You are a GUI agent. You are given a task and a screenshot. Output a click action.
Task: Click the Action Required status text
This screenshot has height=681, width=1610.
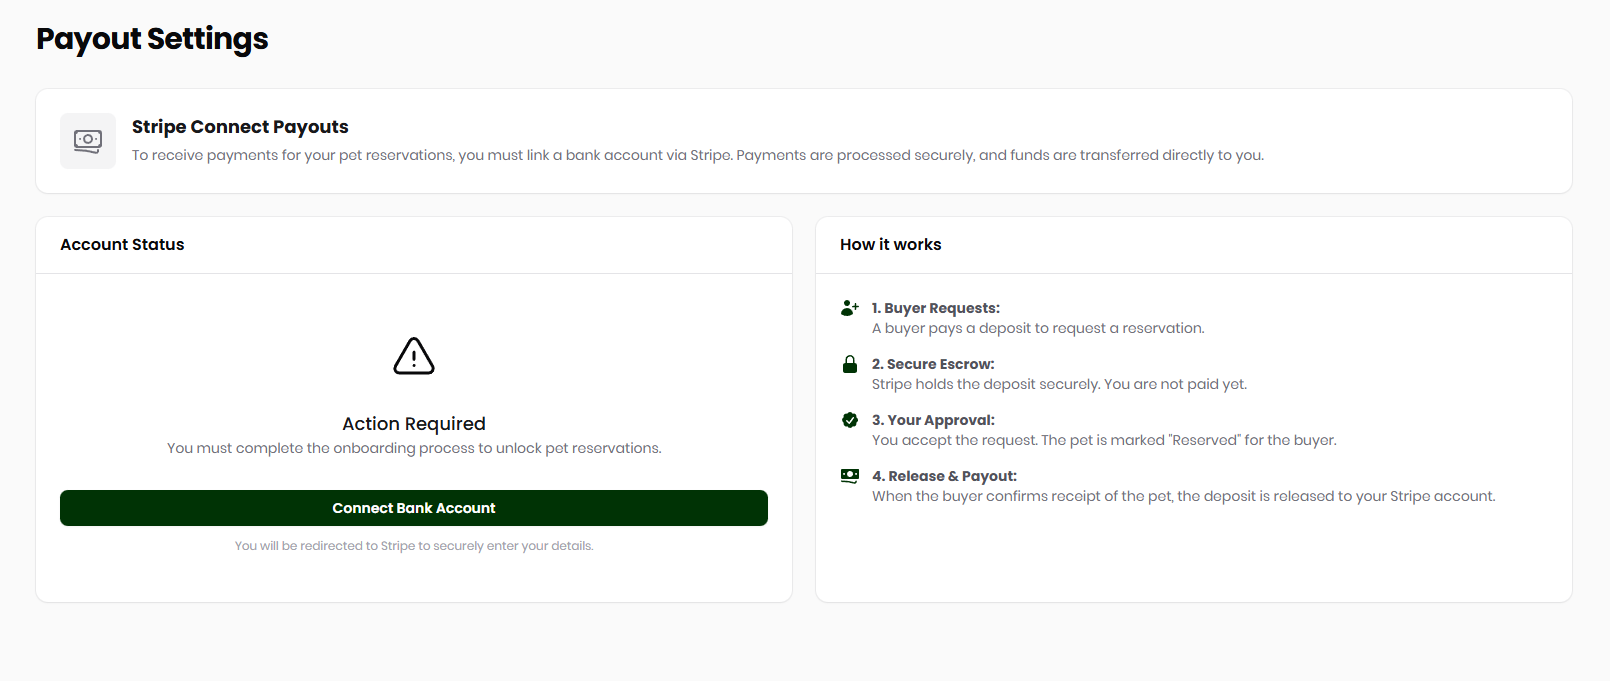click(414, 424)
